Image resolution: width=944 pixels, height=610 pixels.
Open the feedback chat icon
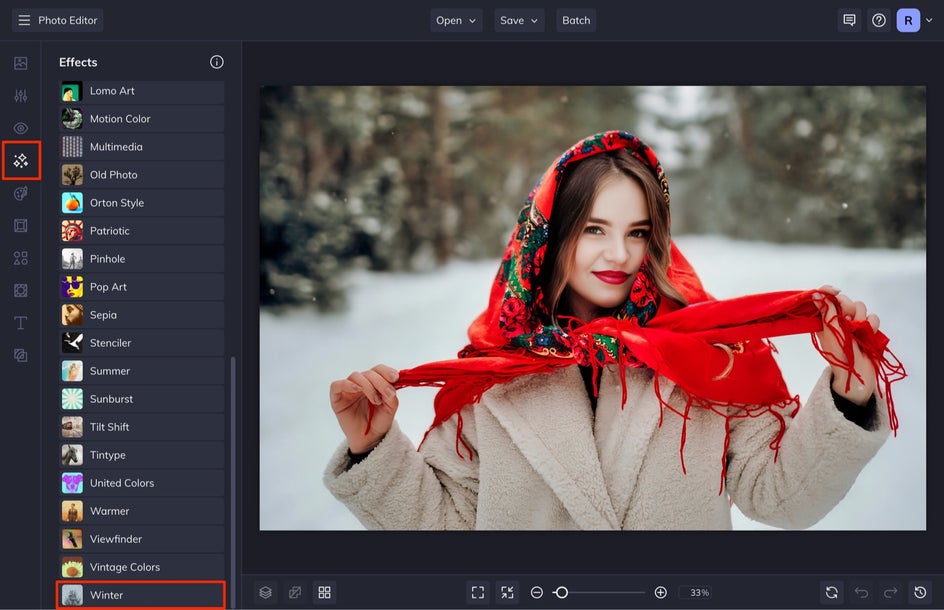tap(849, 20)
